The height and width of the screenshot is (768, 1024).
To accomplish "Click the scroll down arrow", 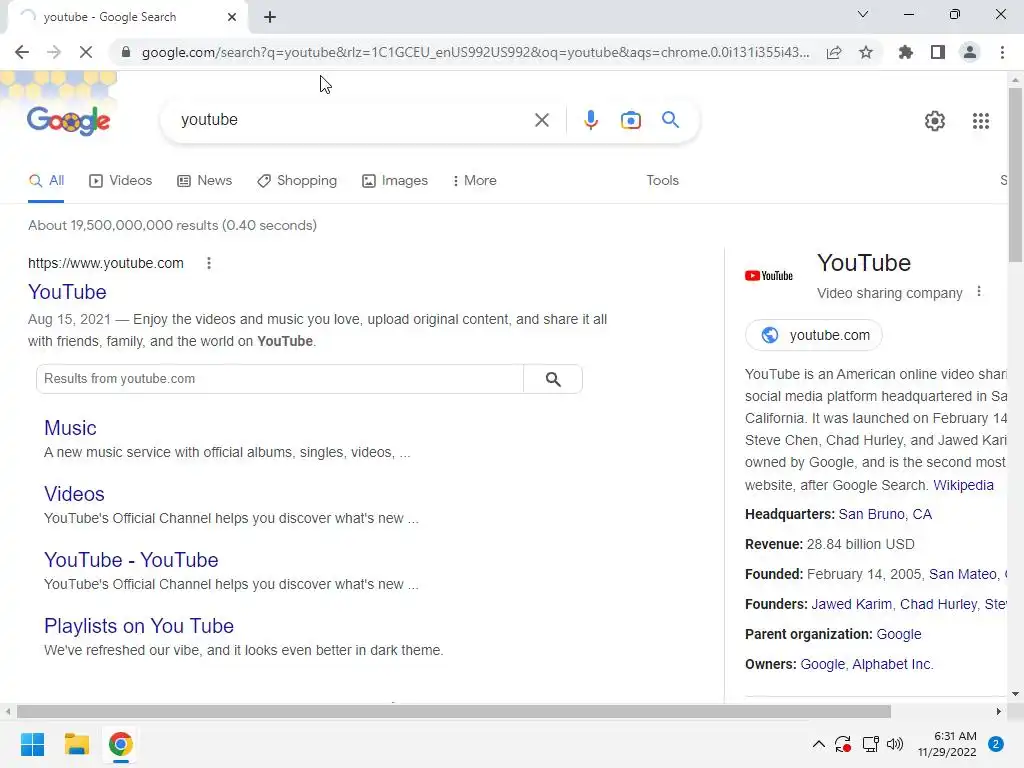I will click(1015, 694).
